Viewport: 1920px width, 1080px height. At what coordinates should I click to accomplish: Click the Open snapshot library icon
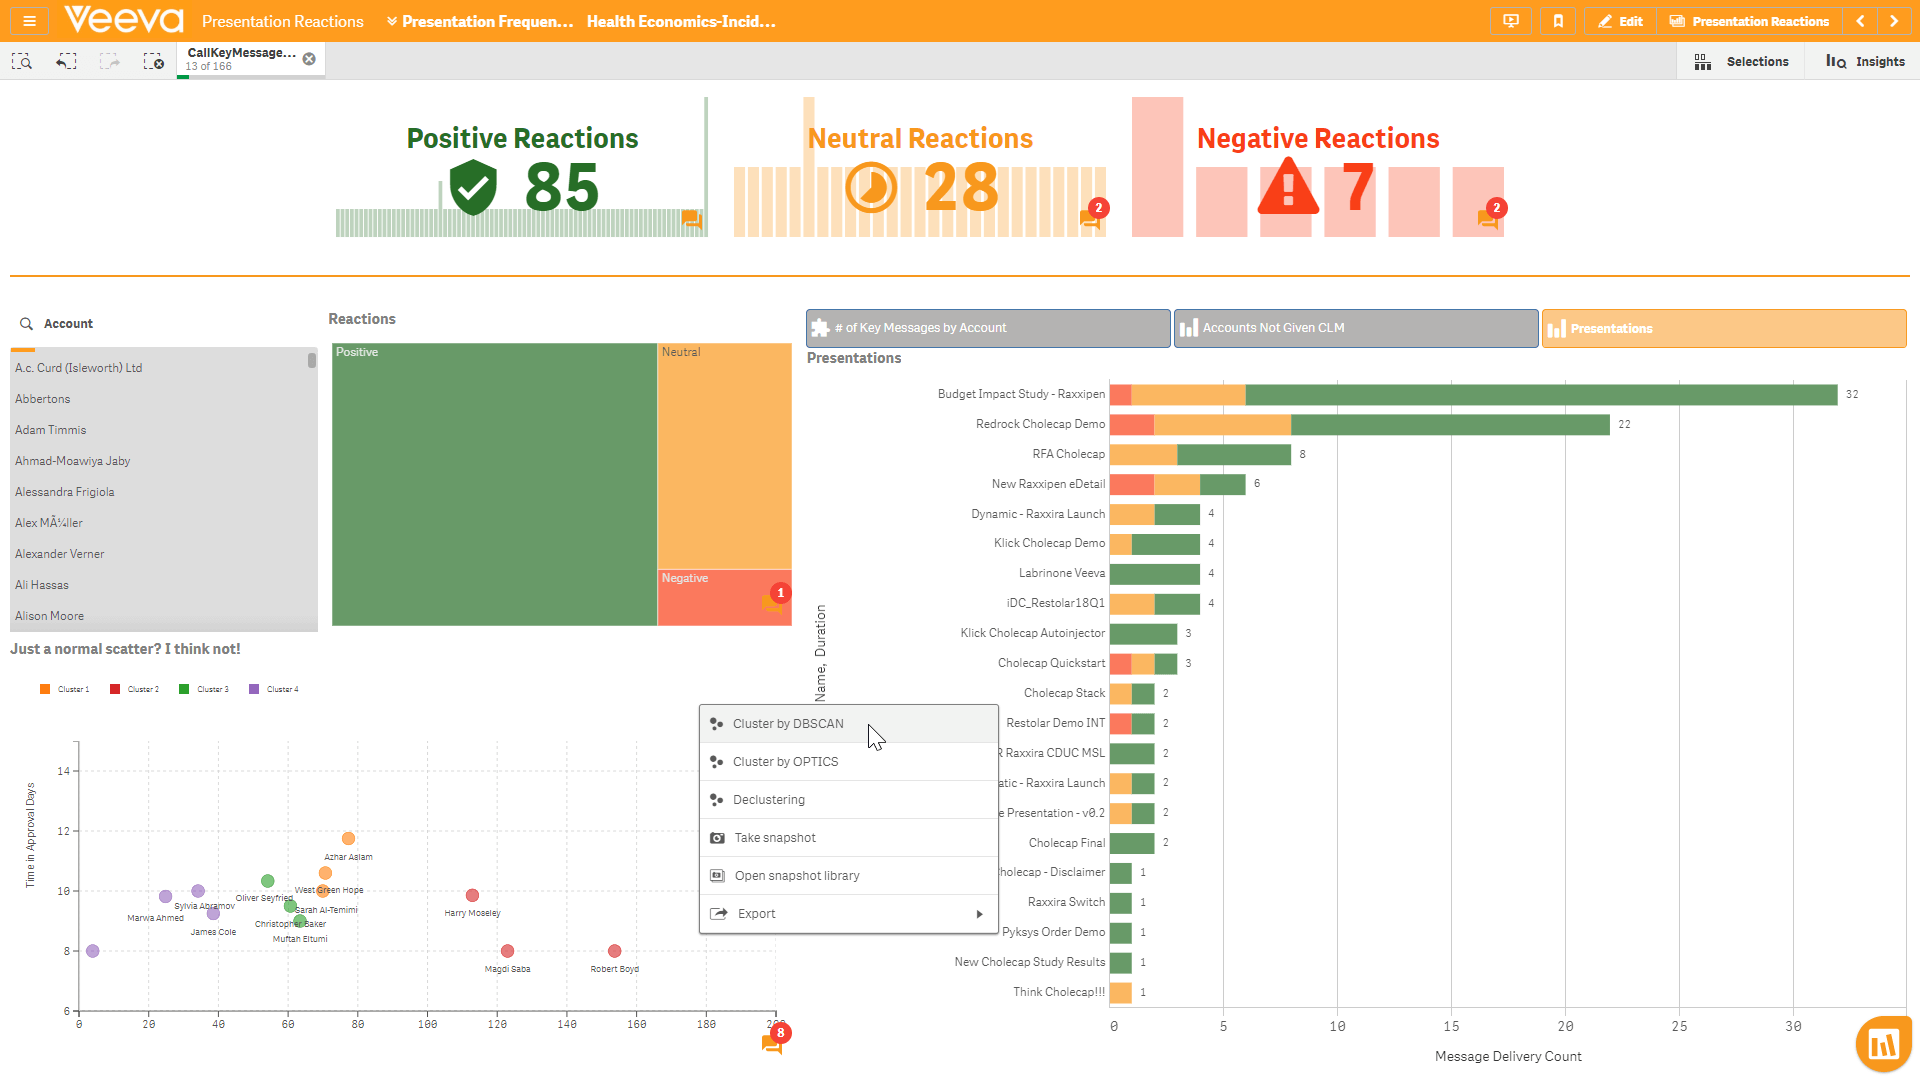point(717,876)
